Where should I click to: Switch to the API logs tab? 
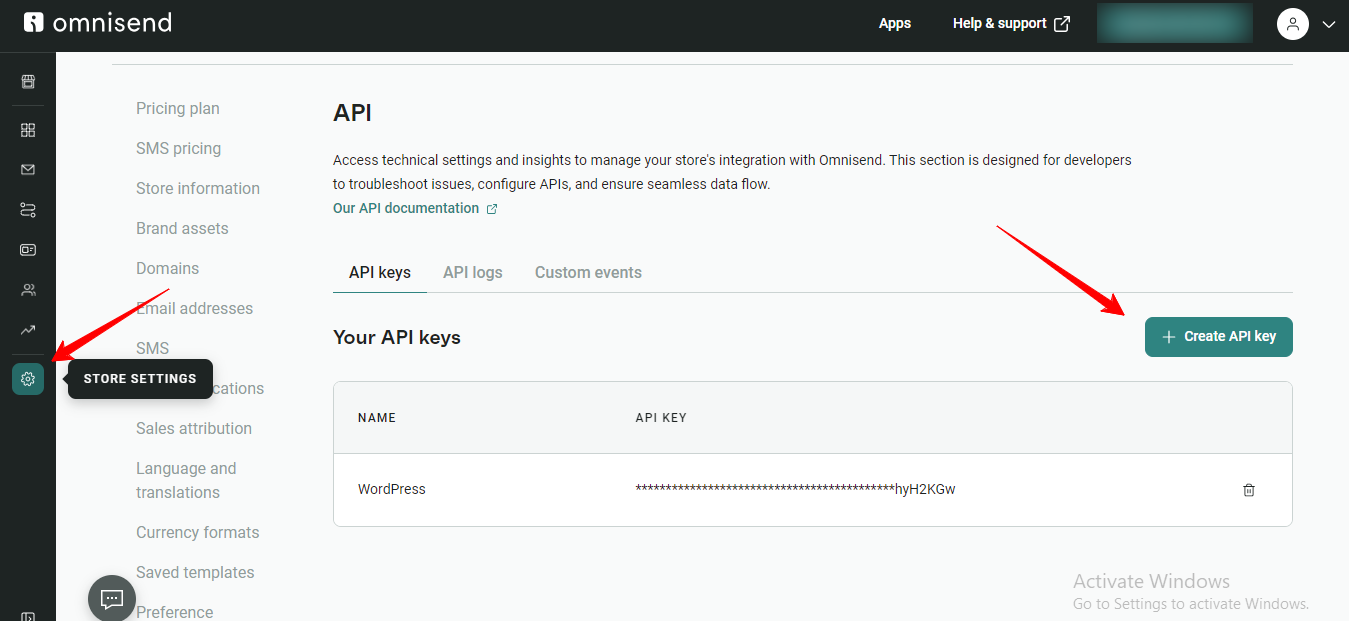pyautogui.click(x=472, y=272)
